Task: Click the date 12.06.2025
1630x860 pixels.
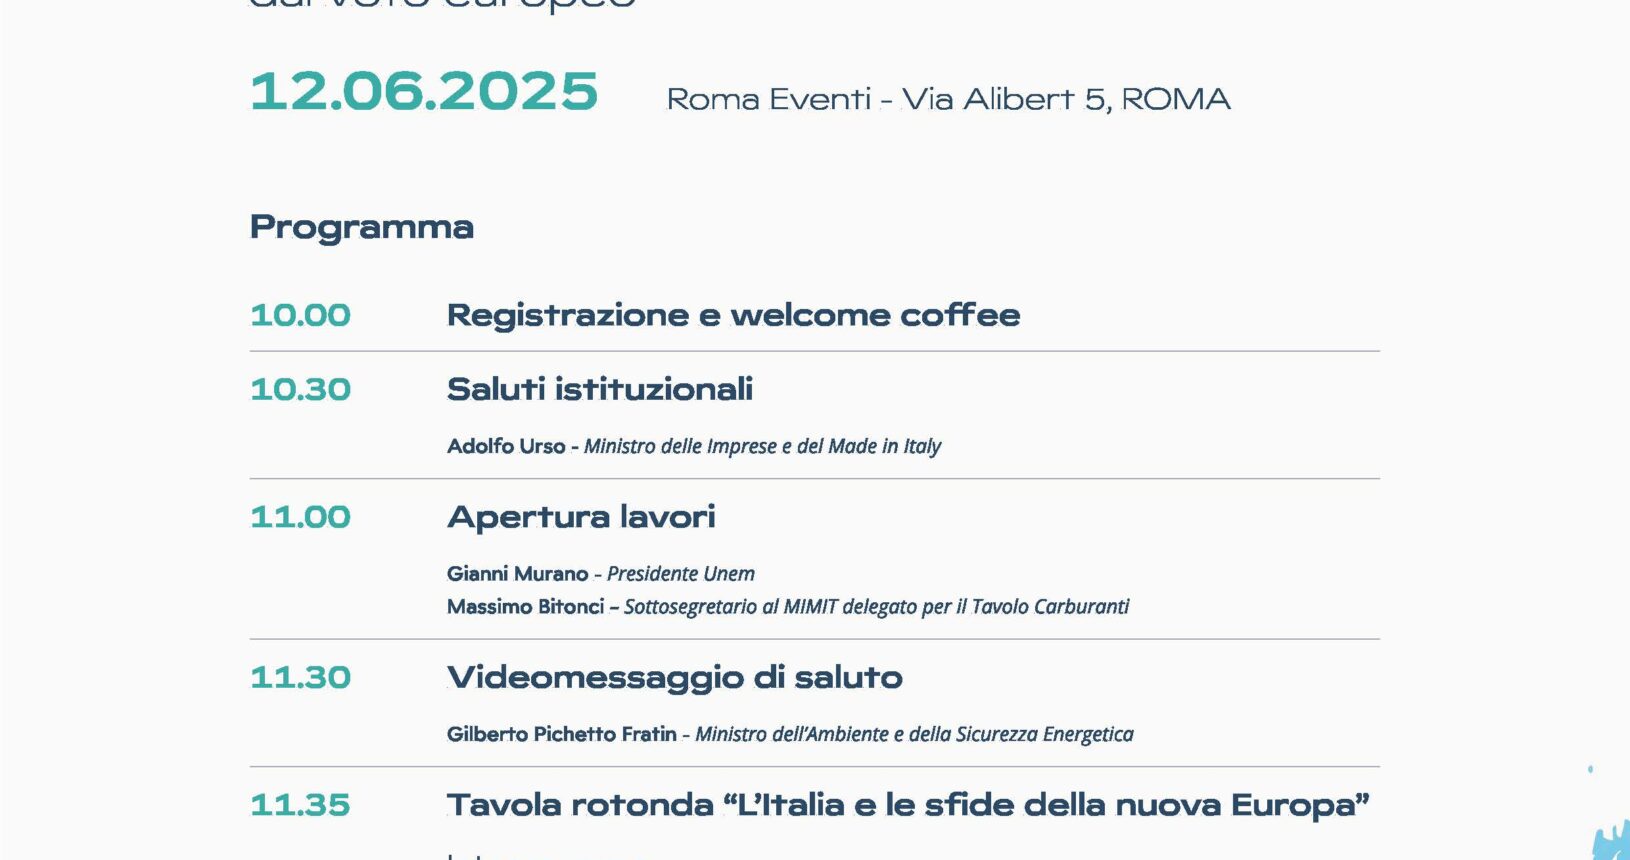Action: coord(424,92)
